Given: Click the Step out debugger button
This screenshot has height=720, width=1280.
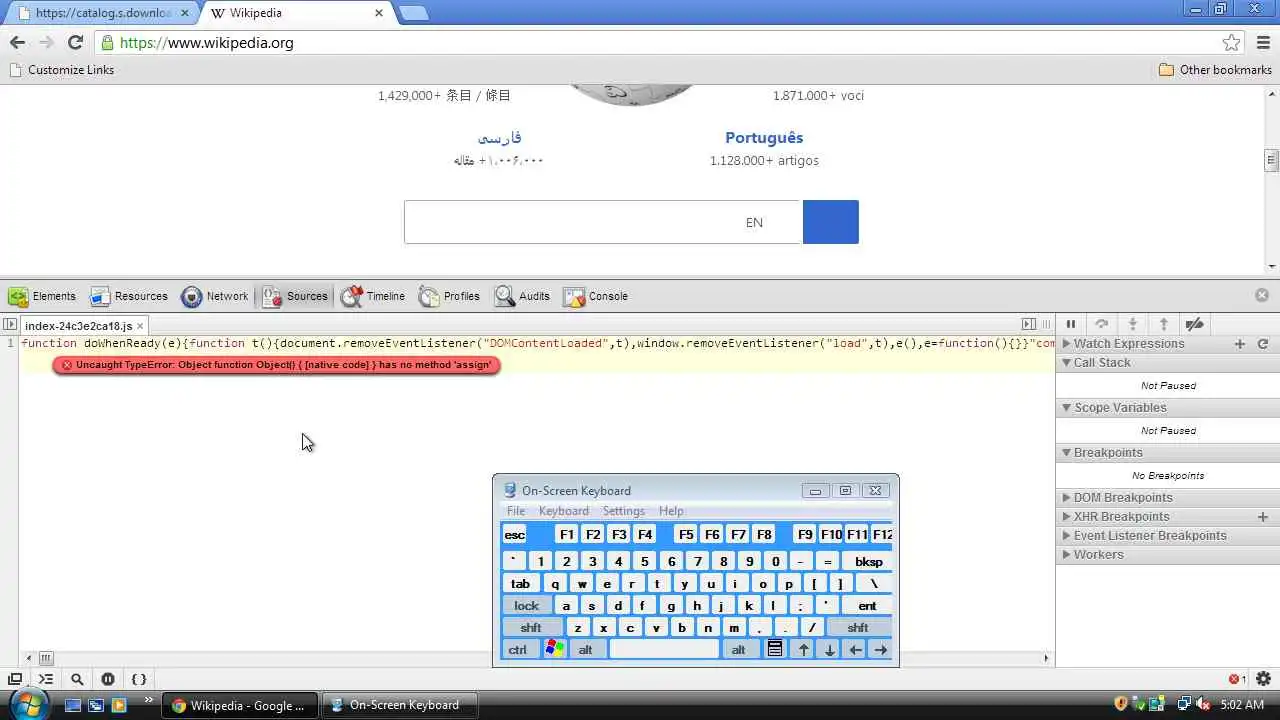Looking at the screenshot, I should [1163, 324].
